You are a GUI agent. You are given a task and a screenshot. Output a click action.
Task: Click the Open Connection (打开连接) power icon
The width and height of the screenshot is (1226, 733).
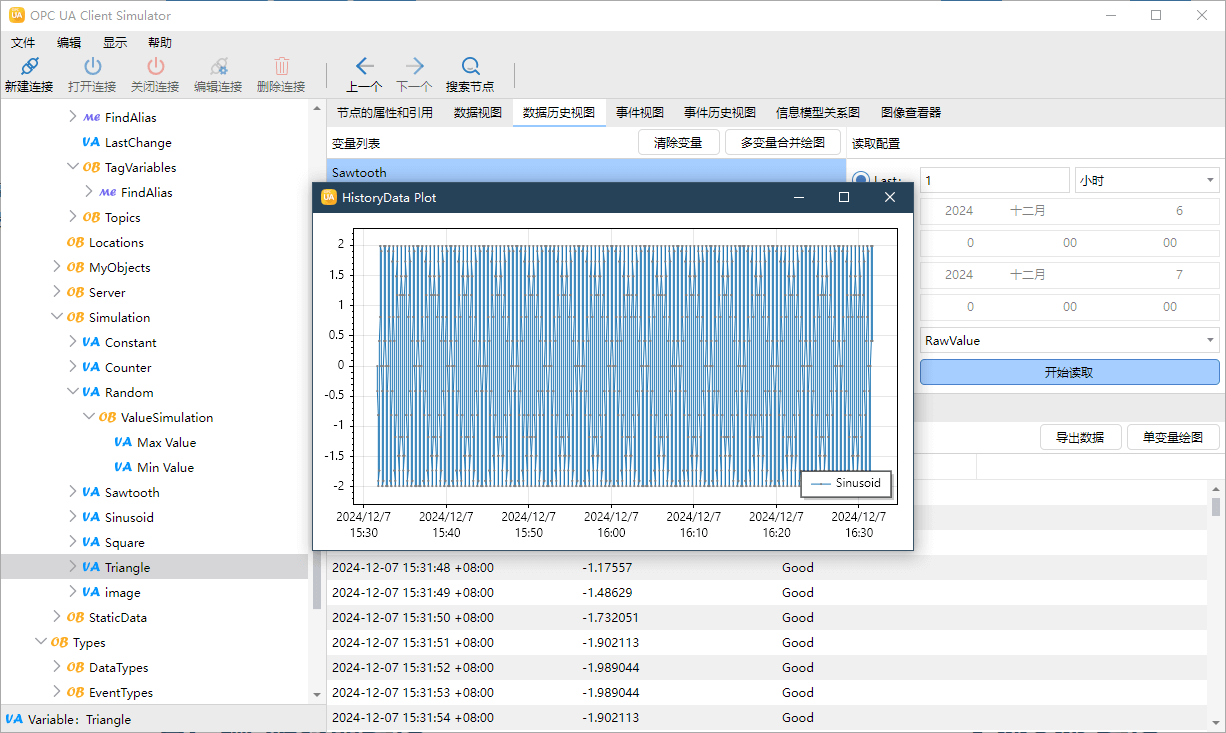92,67
